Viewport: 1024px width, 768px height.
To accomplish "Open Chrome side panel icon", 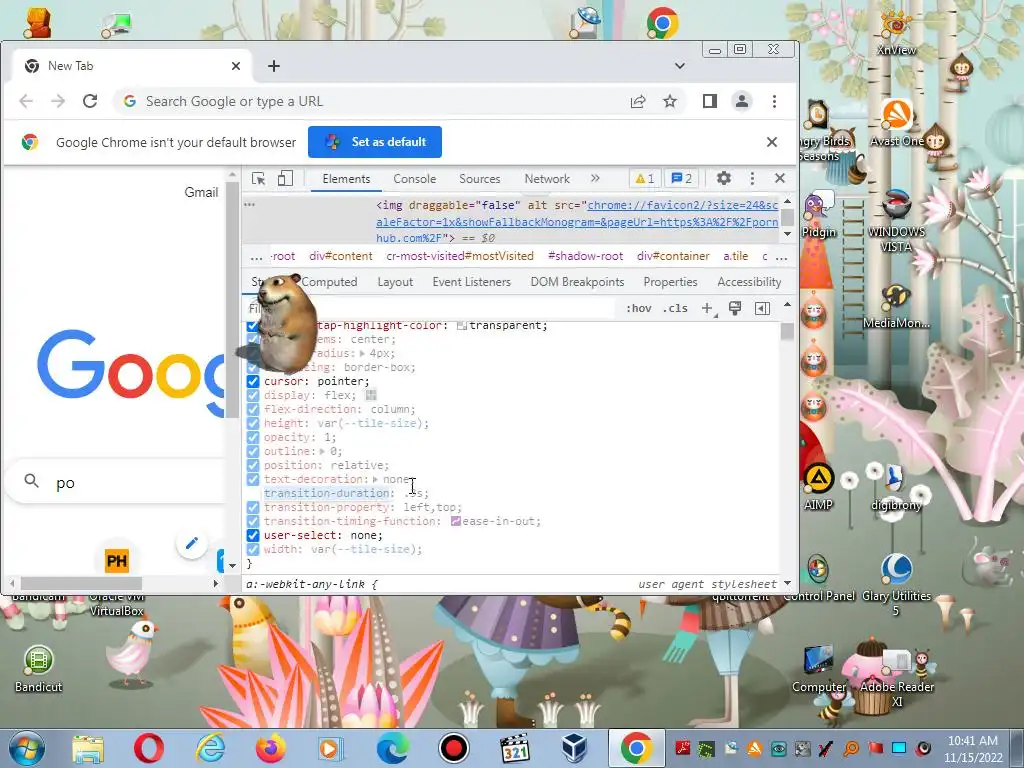I will (710, 101).
